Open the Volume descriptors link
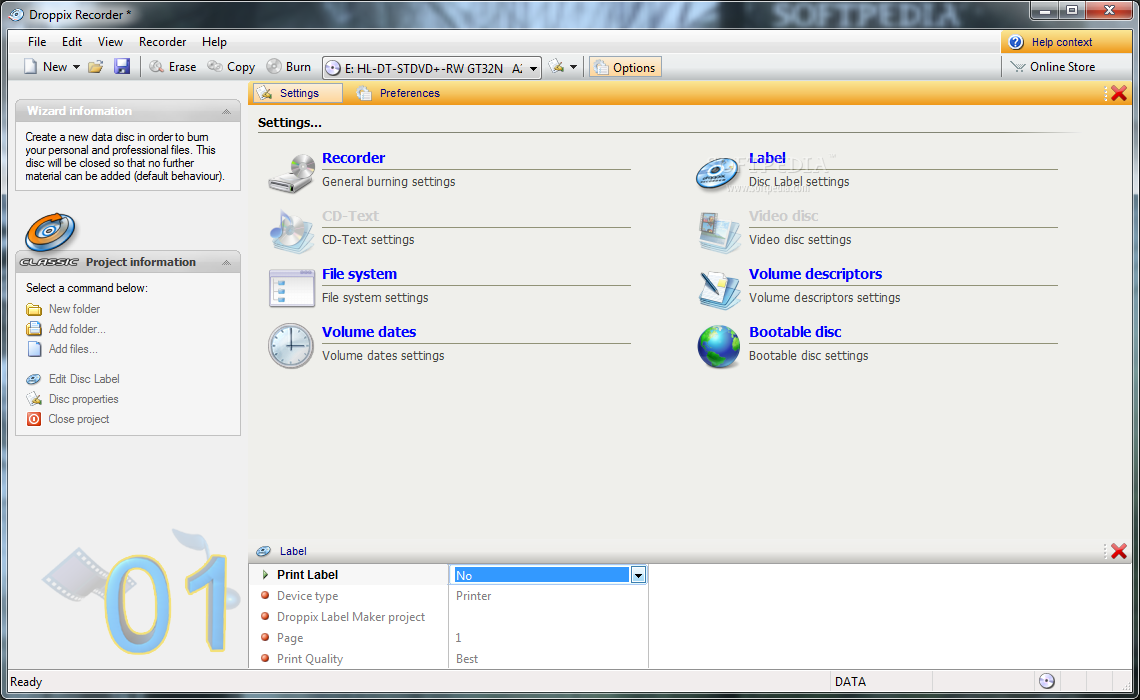This screenshot has height=700, width=1140. pyautogui.click(x=815, y=274)
